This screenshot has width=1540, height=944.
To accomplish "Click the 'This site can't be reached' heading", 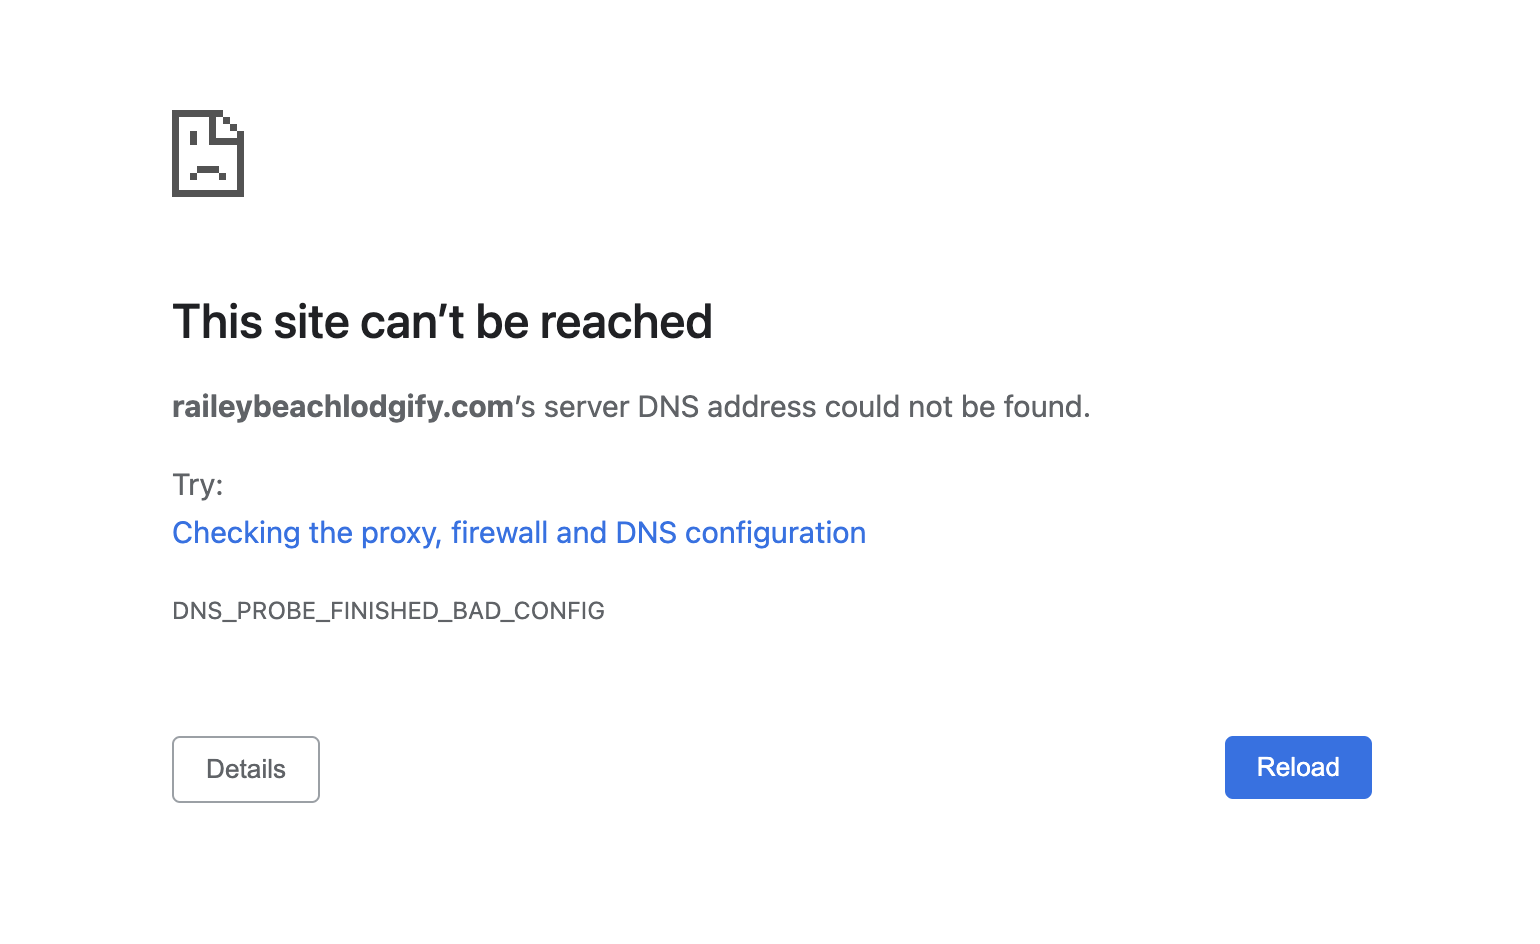I will click(443, 321).
